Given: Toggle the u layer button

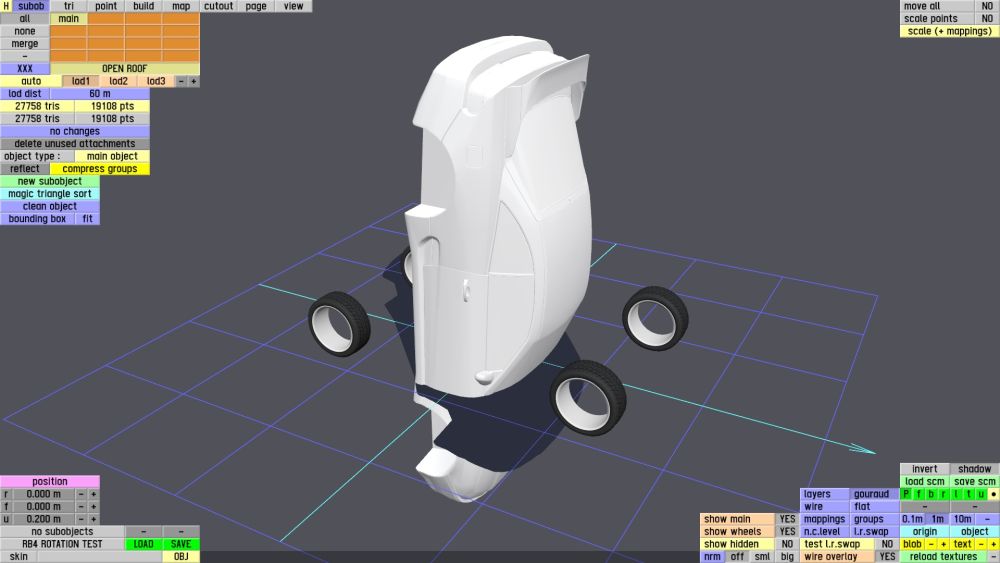Looking at the screenshot, I should pos(981,494).
